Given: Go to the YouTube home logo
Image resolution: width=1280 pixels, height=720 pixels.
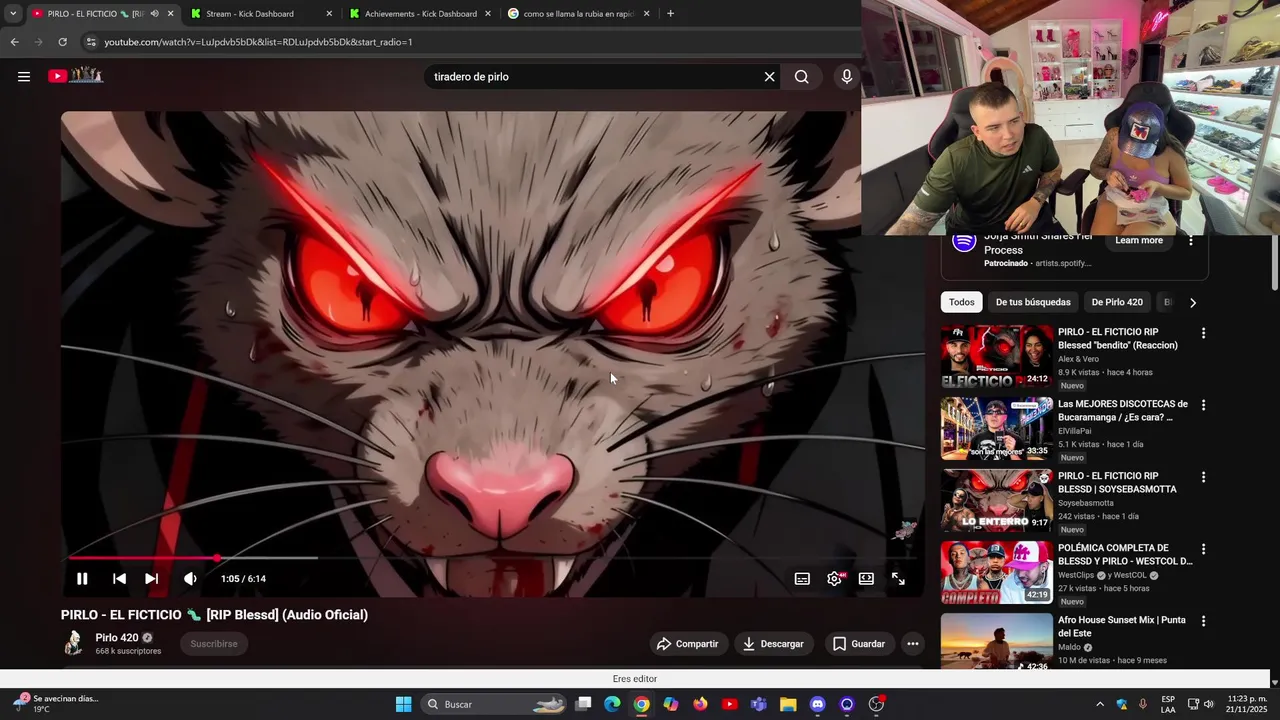Looking at the screenshot, I should coord(75,76).
